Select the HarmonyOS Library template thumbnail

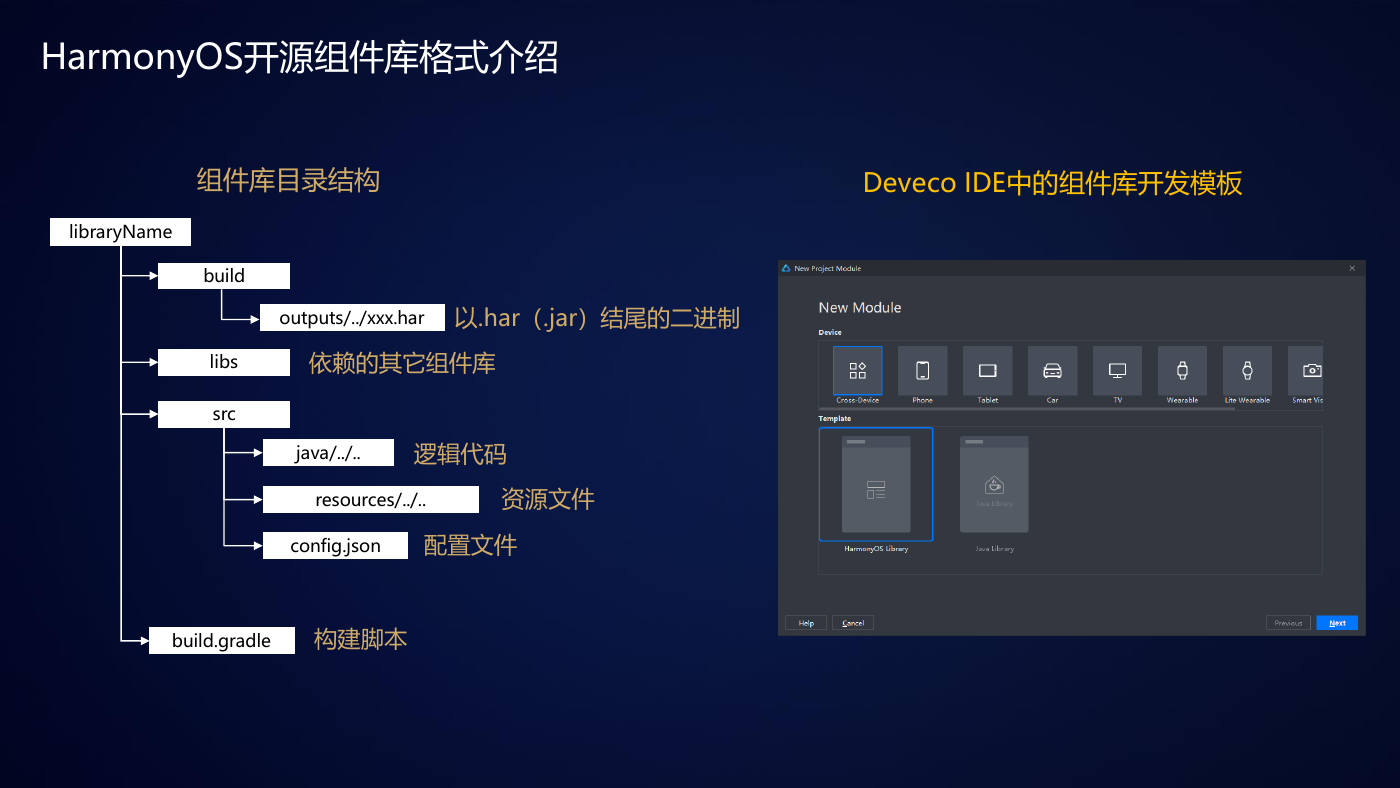876,484
